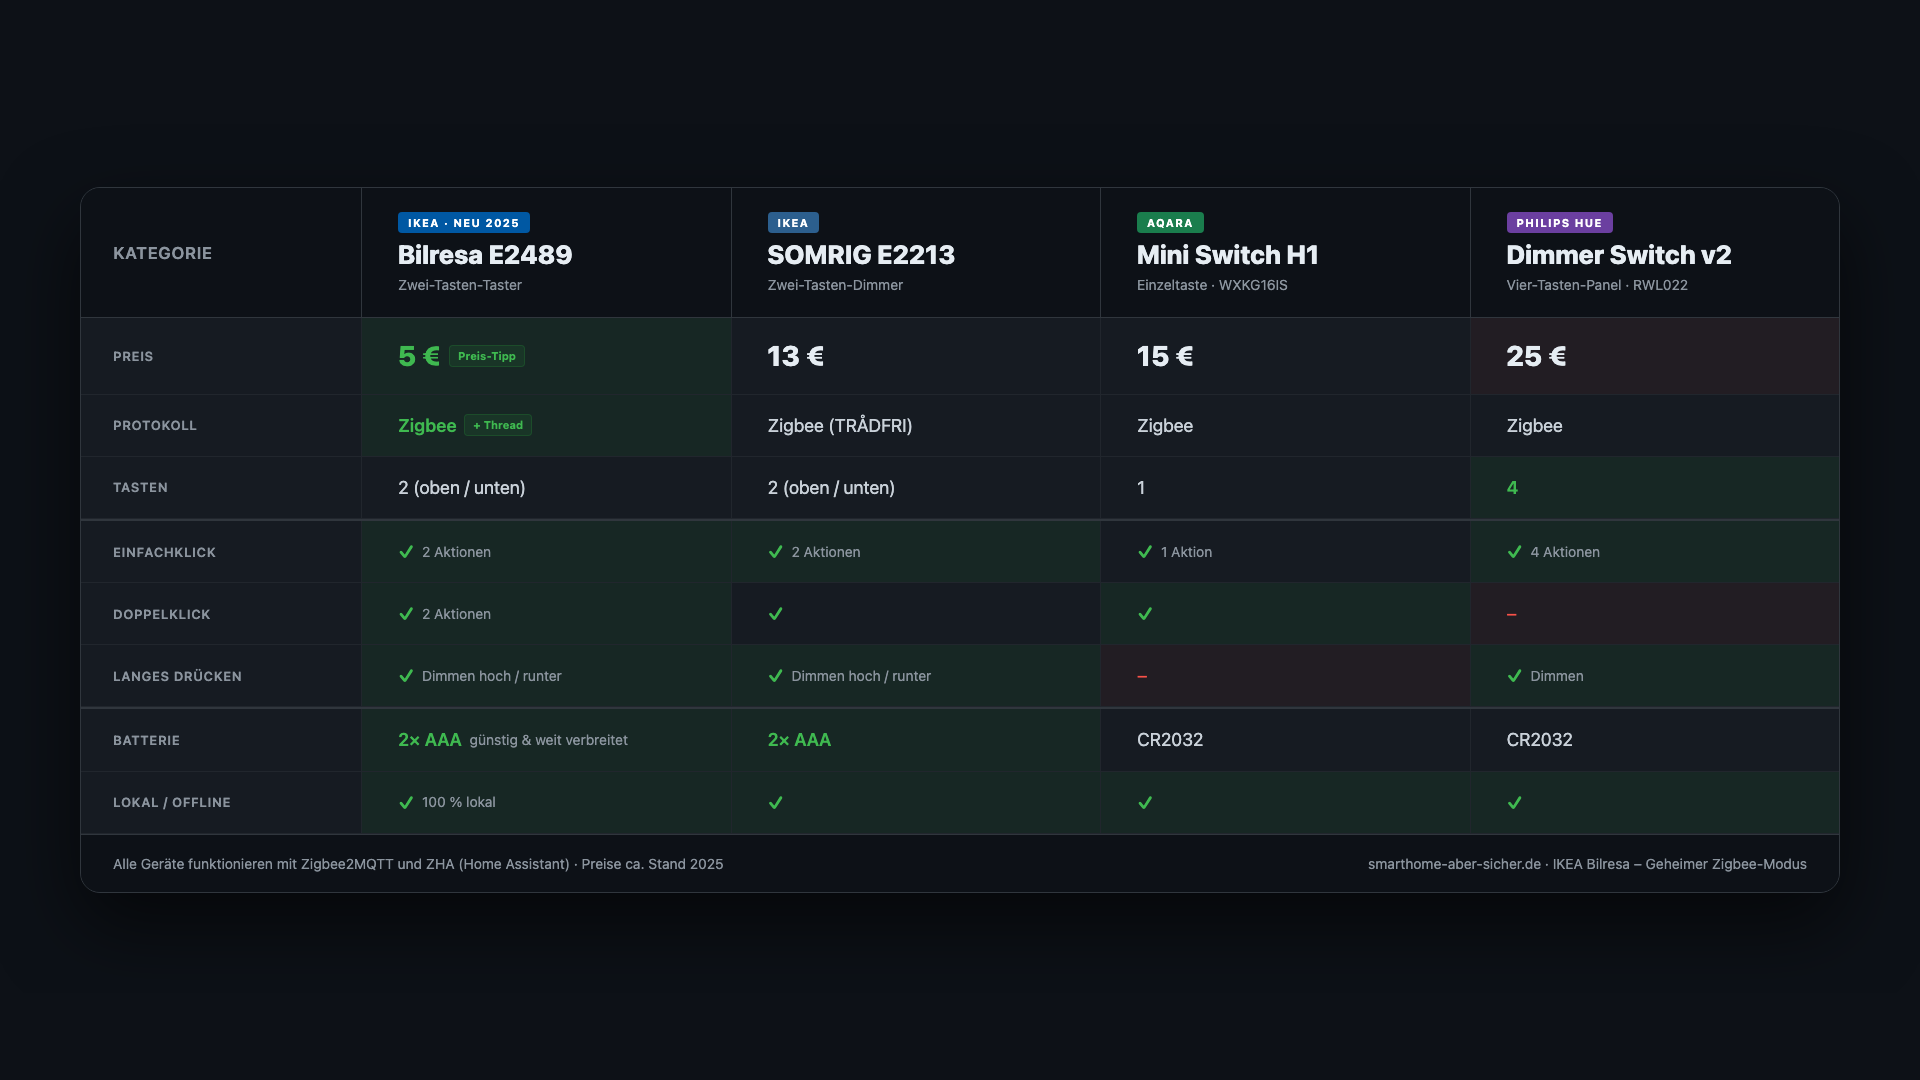This screenshot has width=1920, height=1080.
Task: Click the 'EINFACHKLICK' row label
Action: (x=164, y=552)
